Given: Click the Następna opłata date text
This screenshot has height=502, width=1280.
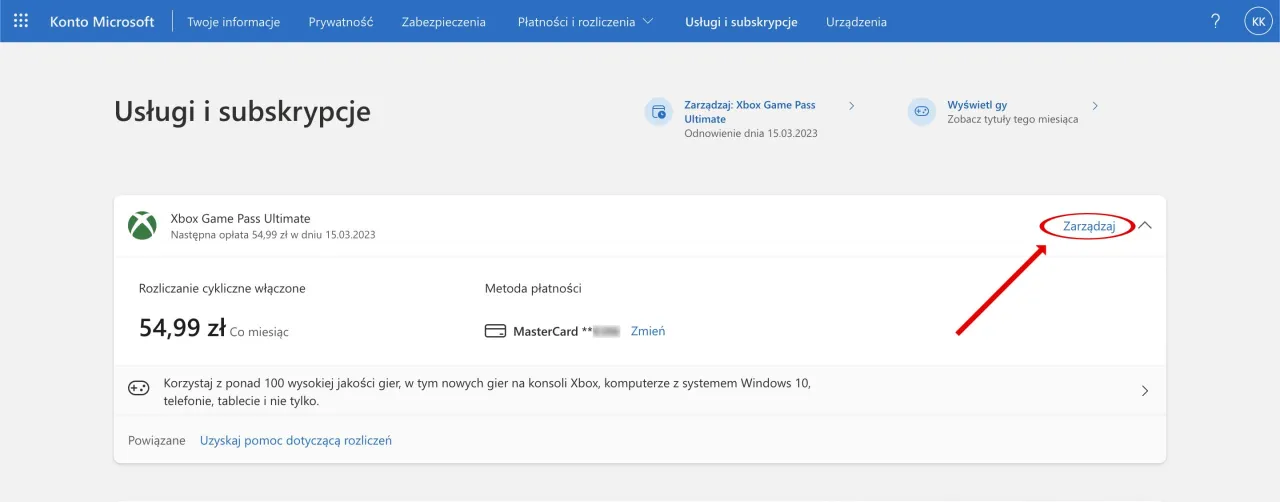Looking at the screenshot, I should pos(273,235).
